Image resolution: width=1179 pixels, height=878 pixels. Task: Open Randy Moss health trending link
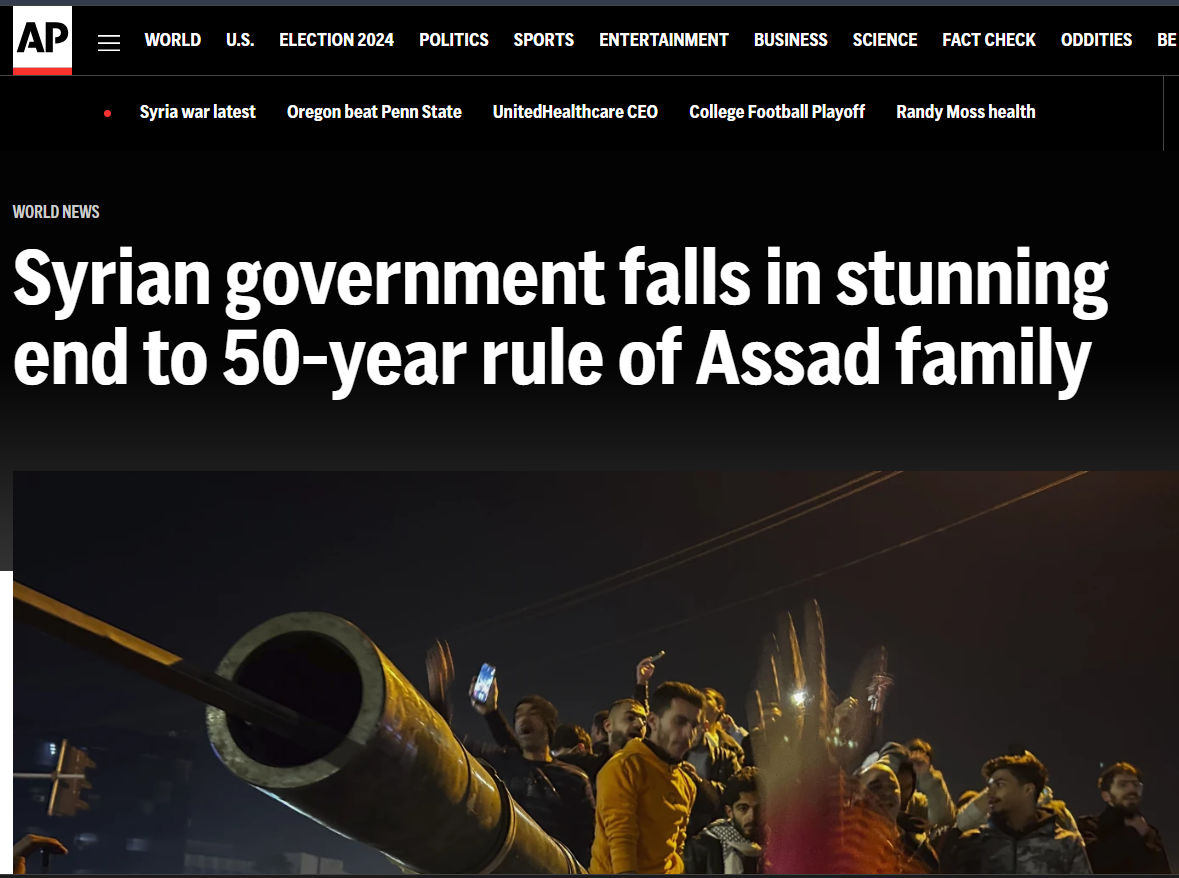click(x=965, y=112)
